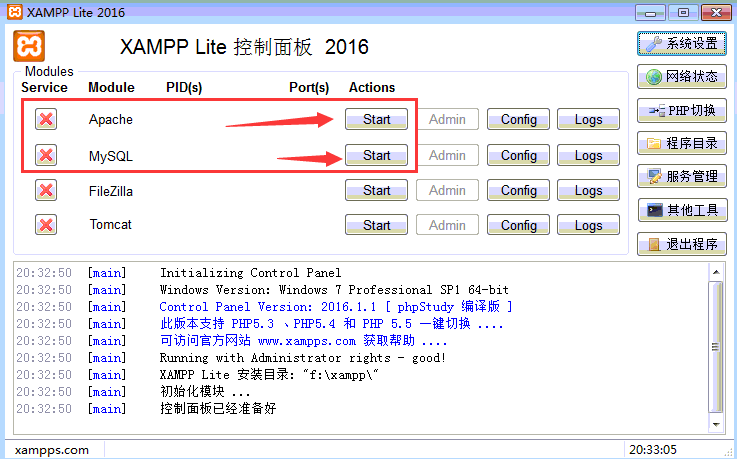Open 网络状态 network status

click(682, 76)
